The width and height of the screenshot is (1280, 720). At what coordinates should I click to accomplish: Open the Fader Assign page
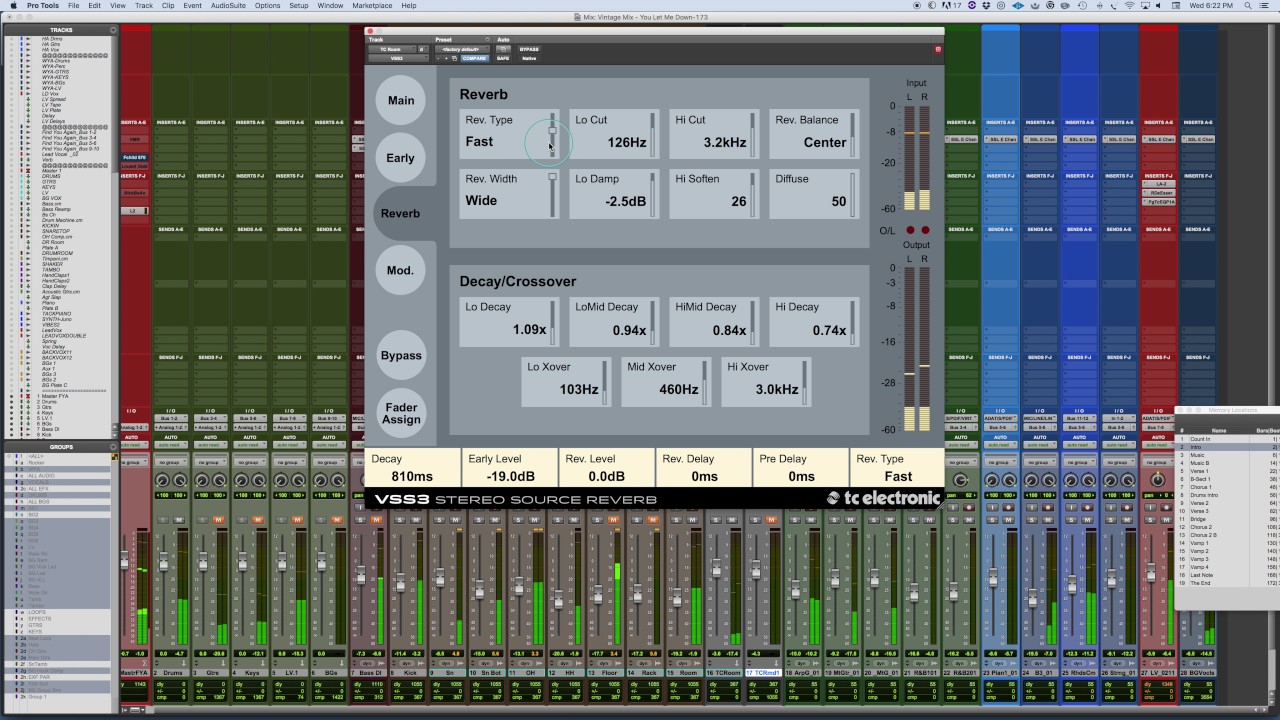pyautogui.click(x=401, y=413)
